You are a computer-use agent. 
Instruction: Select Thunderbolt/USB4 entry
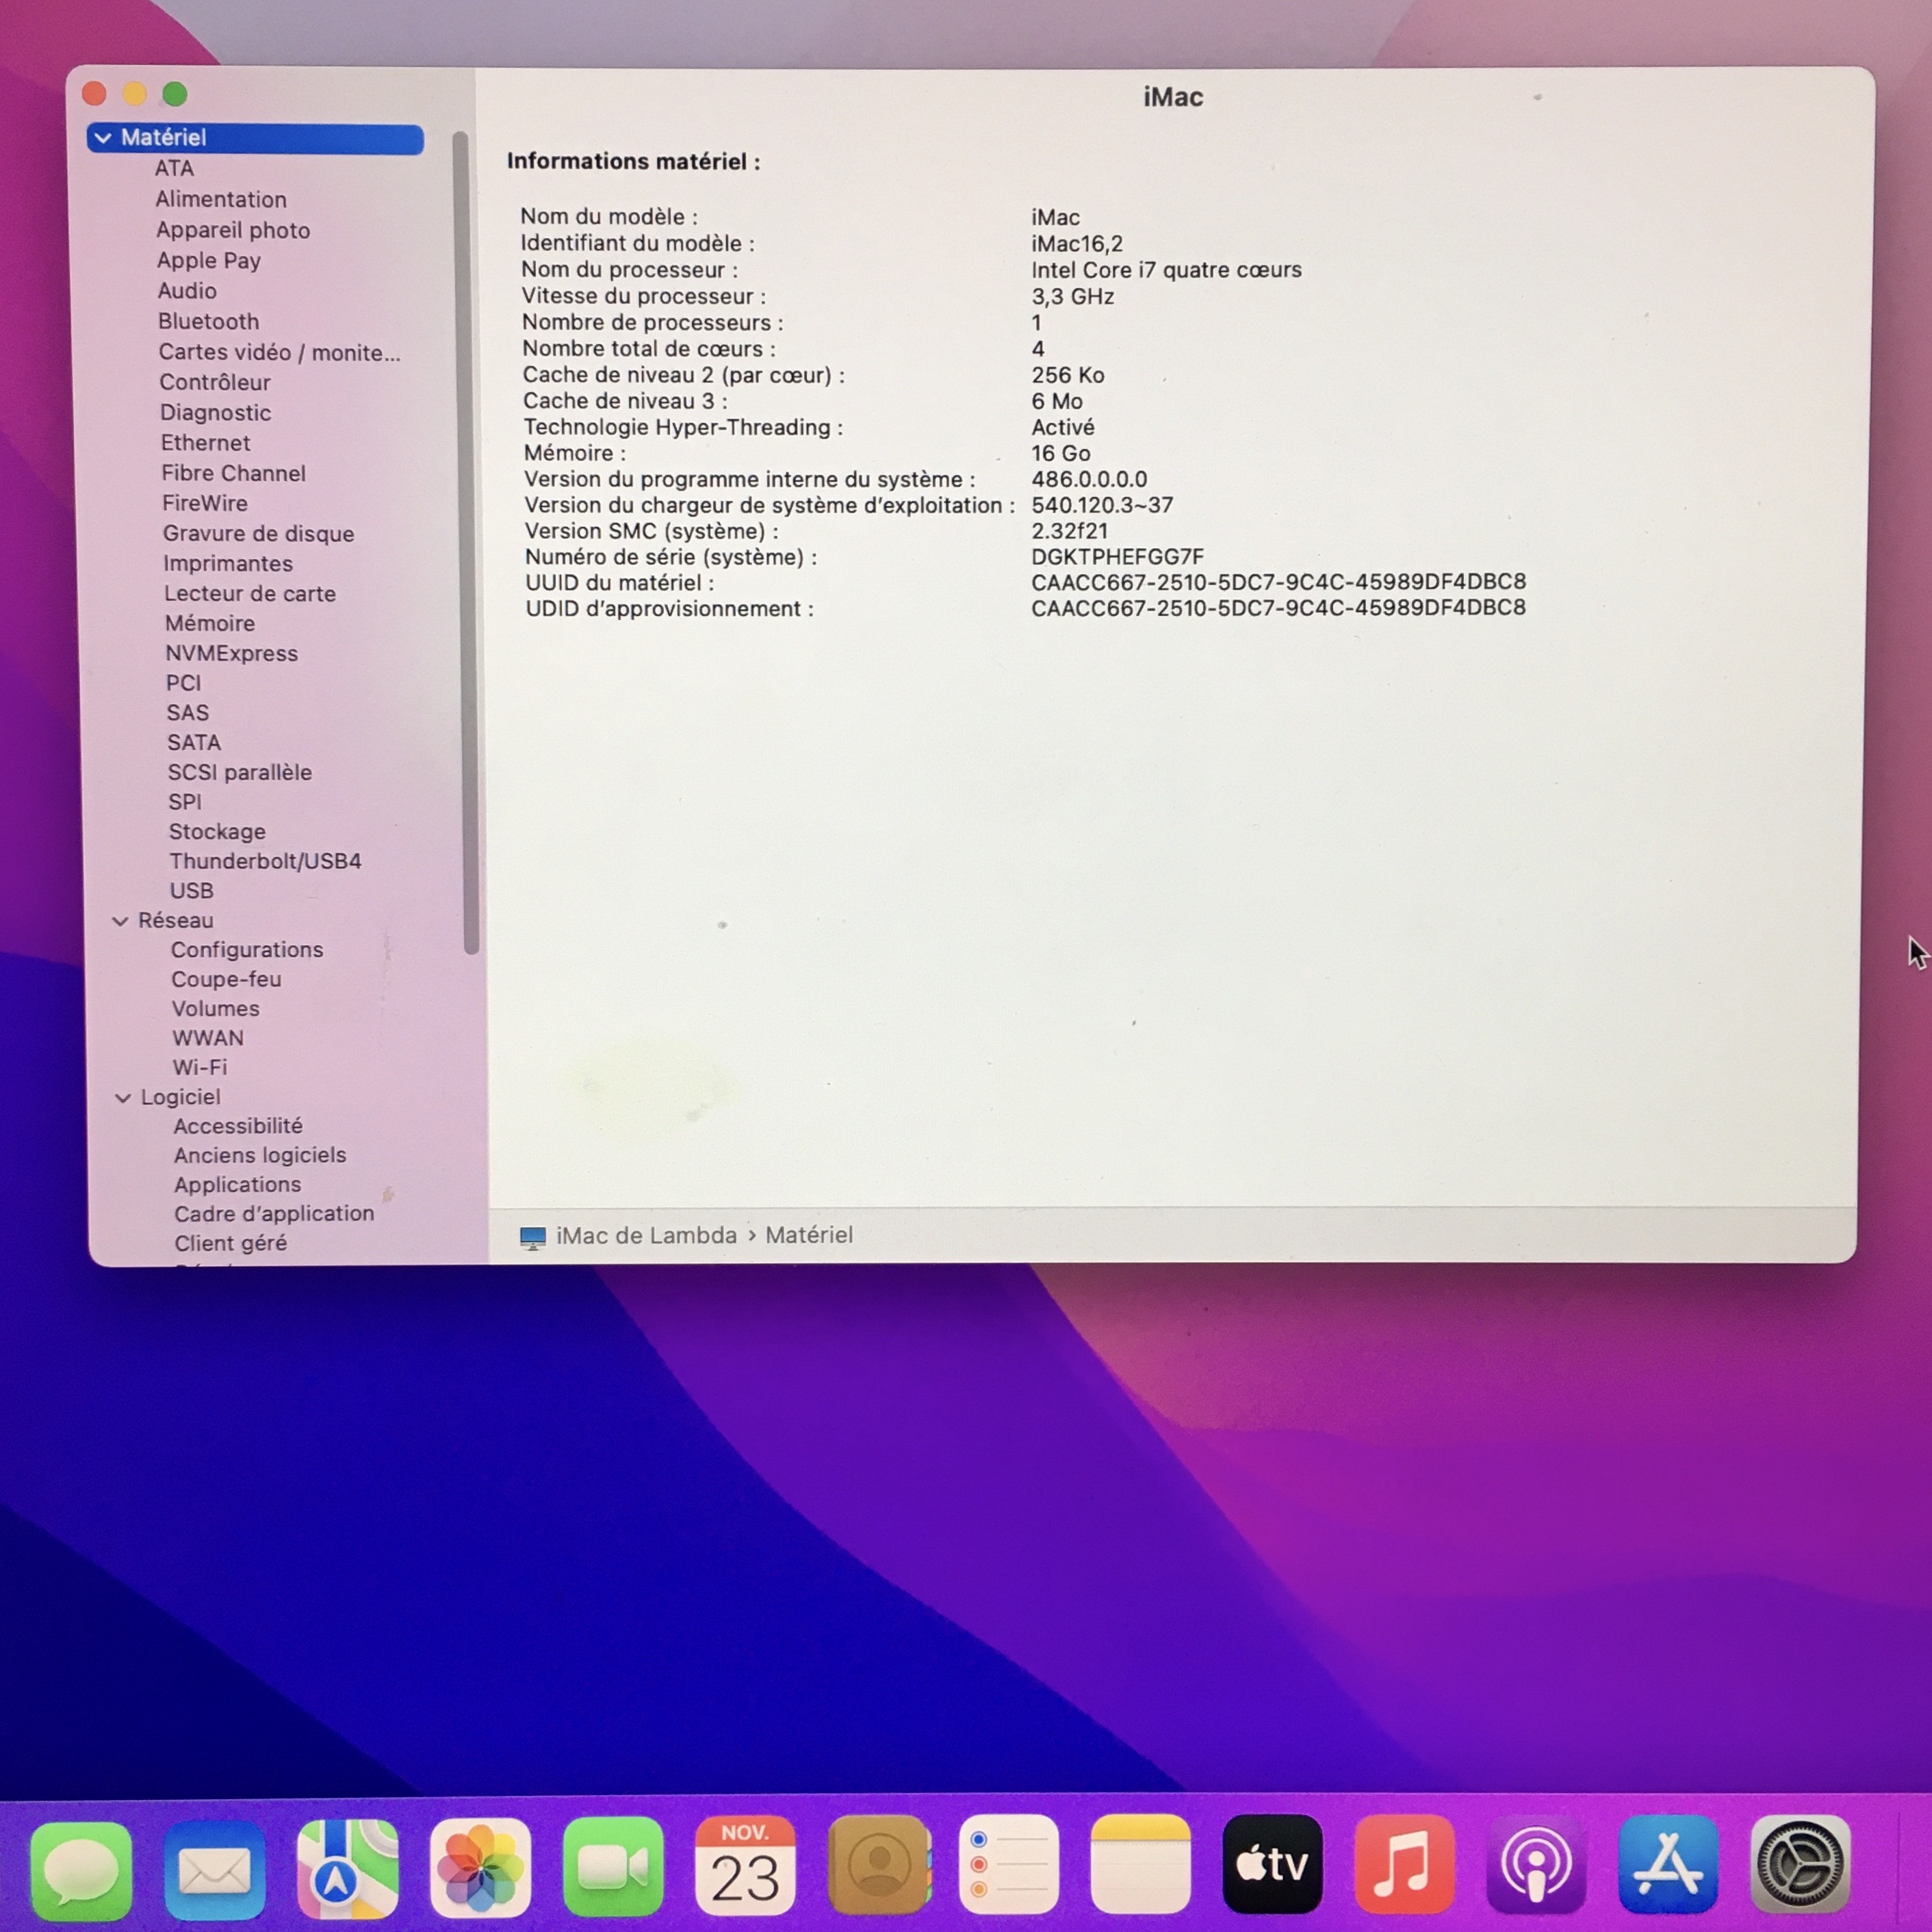click(x=265, y=862)
